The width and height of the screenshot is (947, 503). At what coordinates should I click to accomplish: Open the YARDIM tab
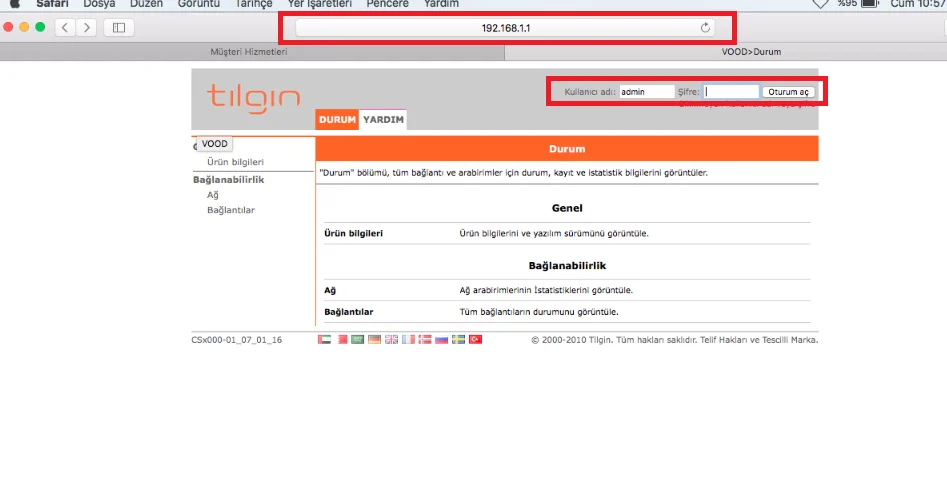pos(383,120)
